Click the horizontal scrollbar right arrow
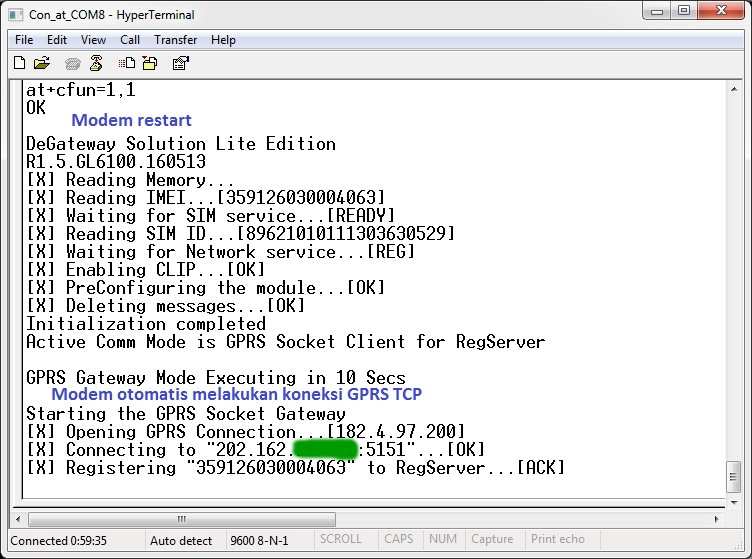The image size is (752, 559). coord(714,520)
